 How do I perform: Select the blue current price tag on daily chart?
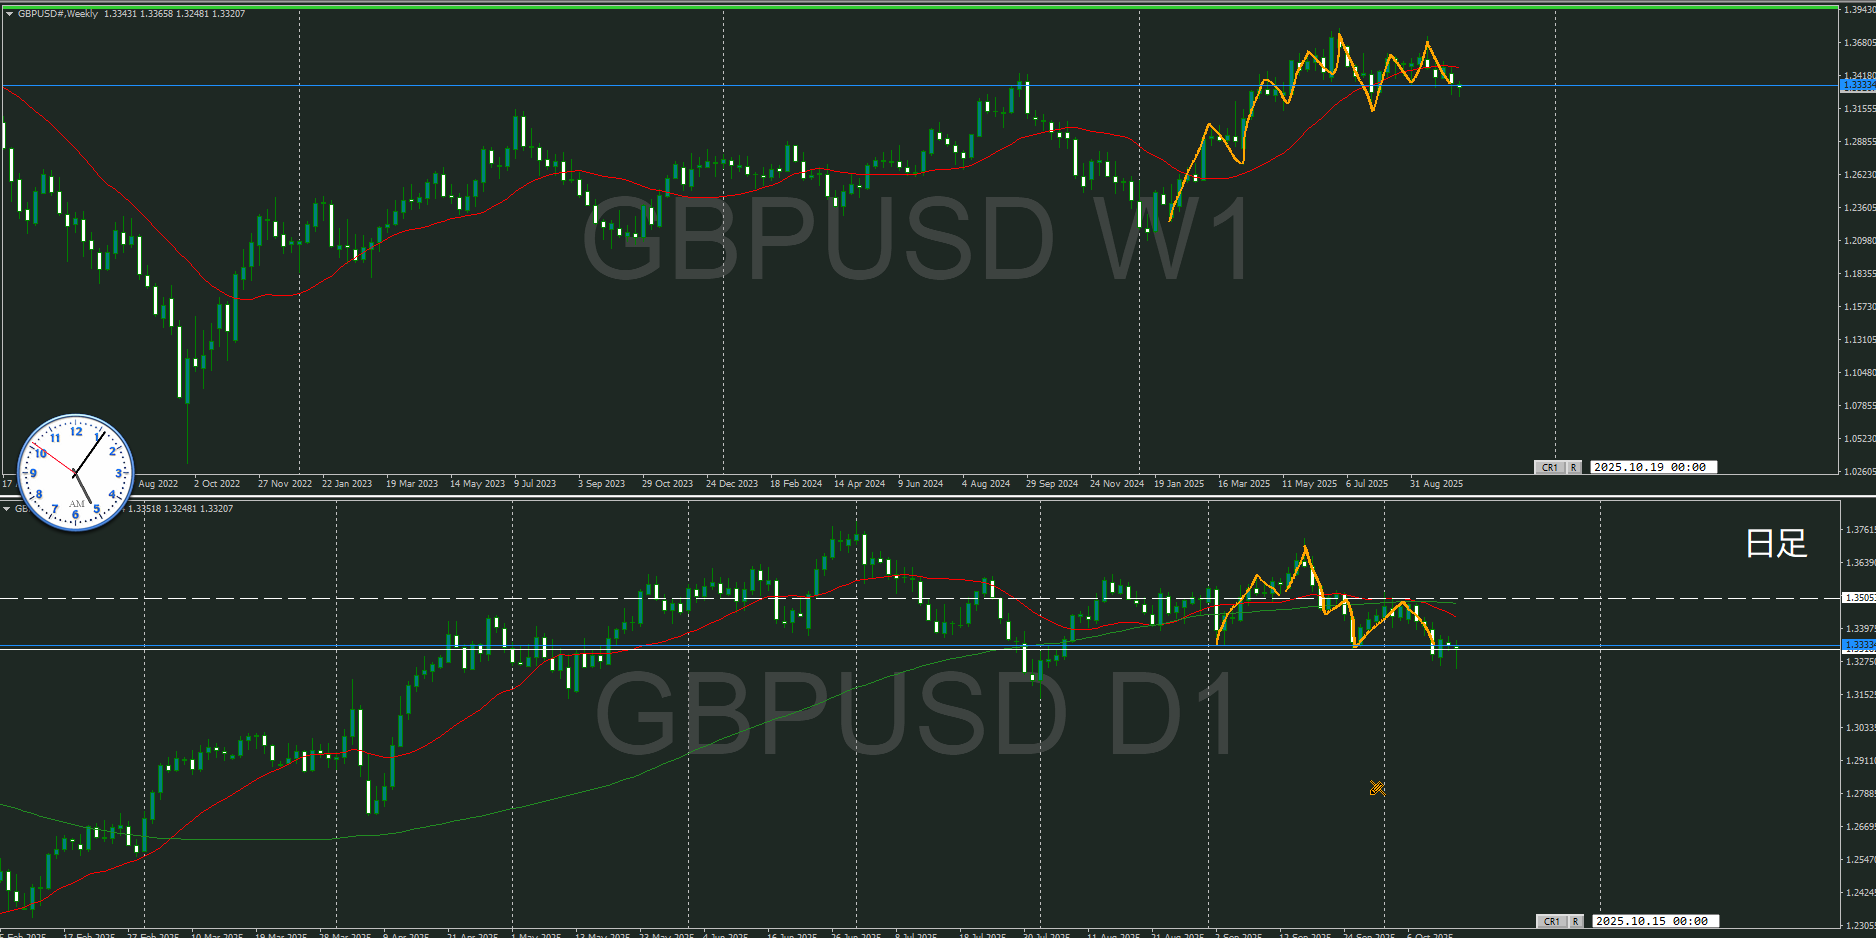(1858, 645)
